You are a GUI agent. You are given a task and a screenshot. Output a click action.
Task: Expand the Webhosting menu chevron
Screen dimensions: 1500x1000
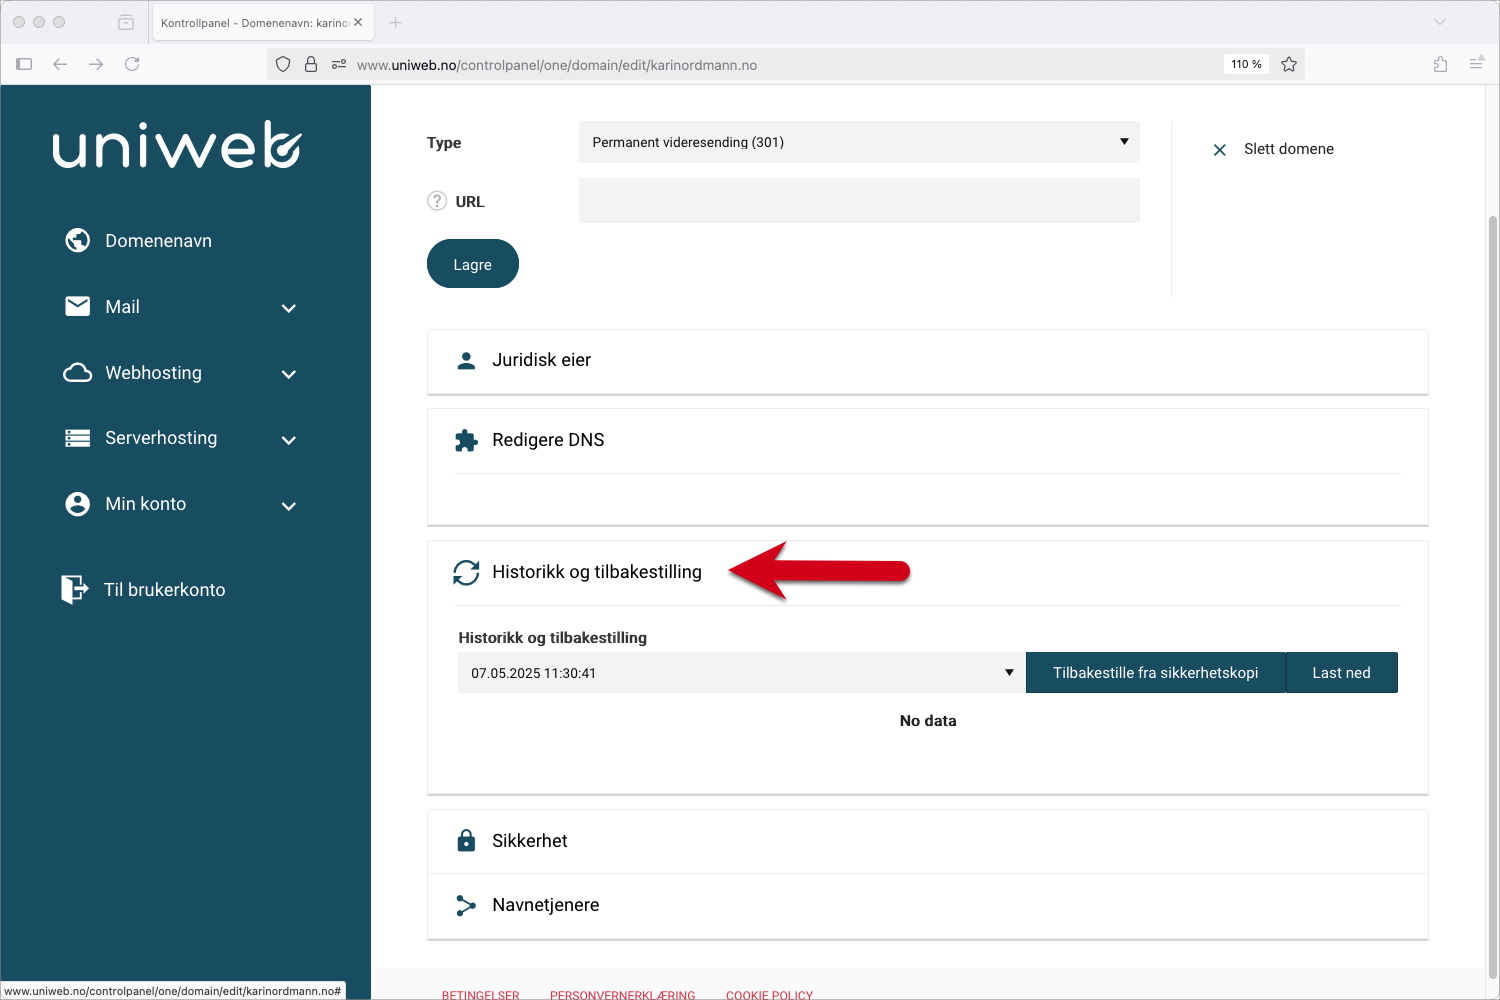click(289, 374)
